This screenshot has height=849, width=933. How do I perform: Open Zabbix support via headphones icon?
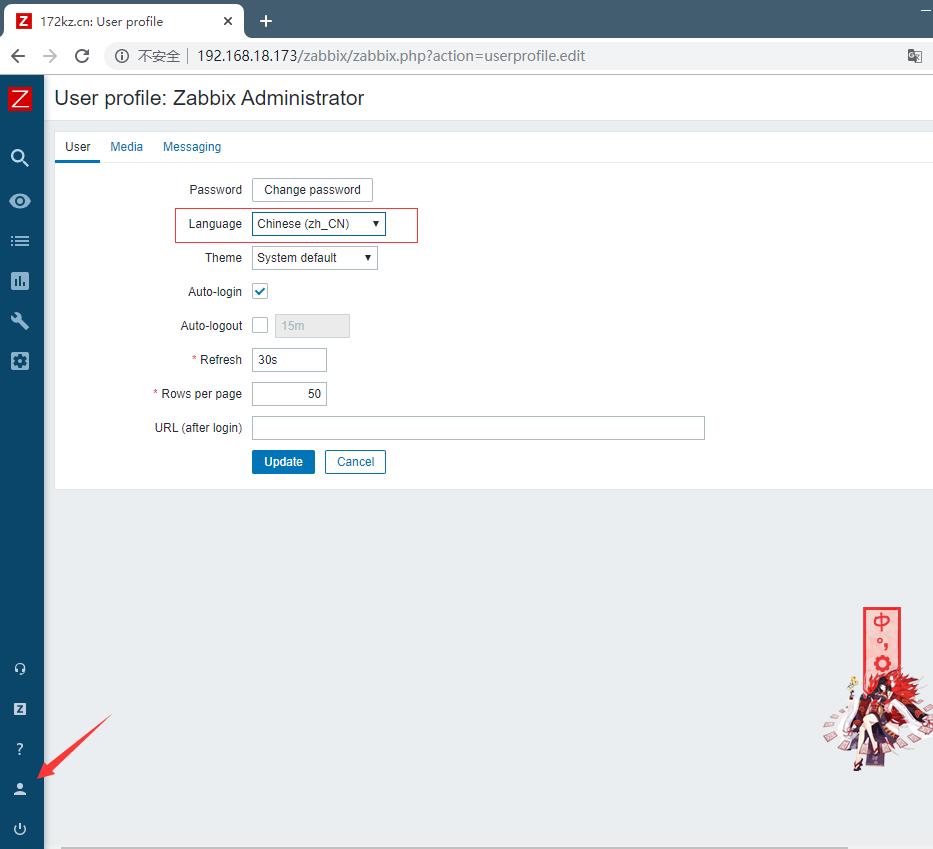click(20, 668)
